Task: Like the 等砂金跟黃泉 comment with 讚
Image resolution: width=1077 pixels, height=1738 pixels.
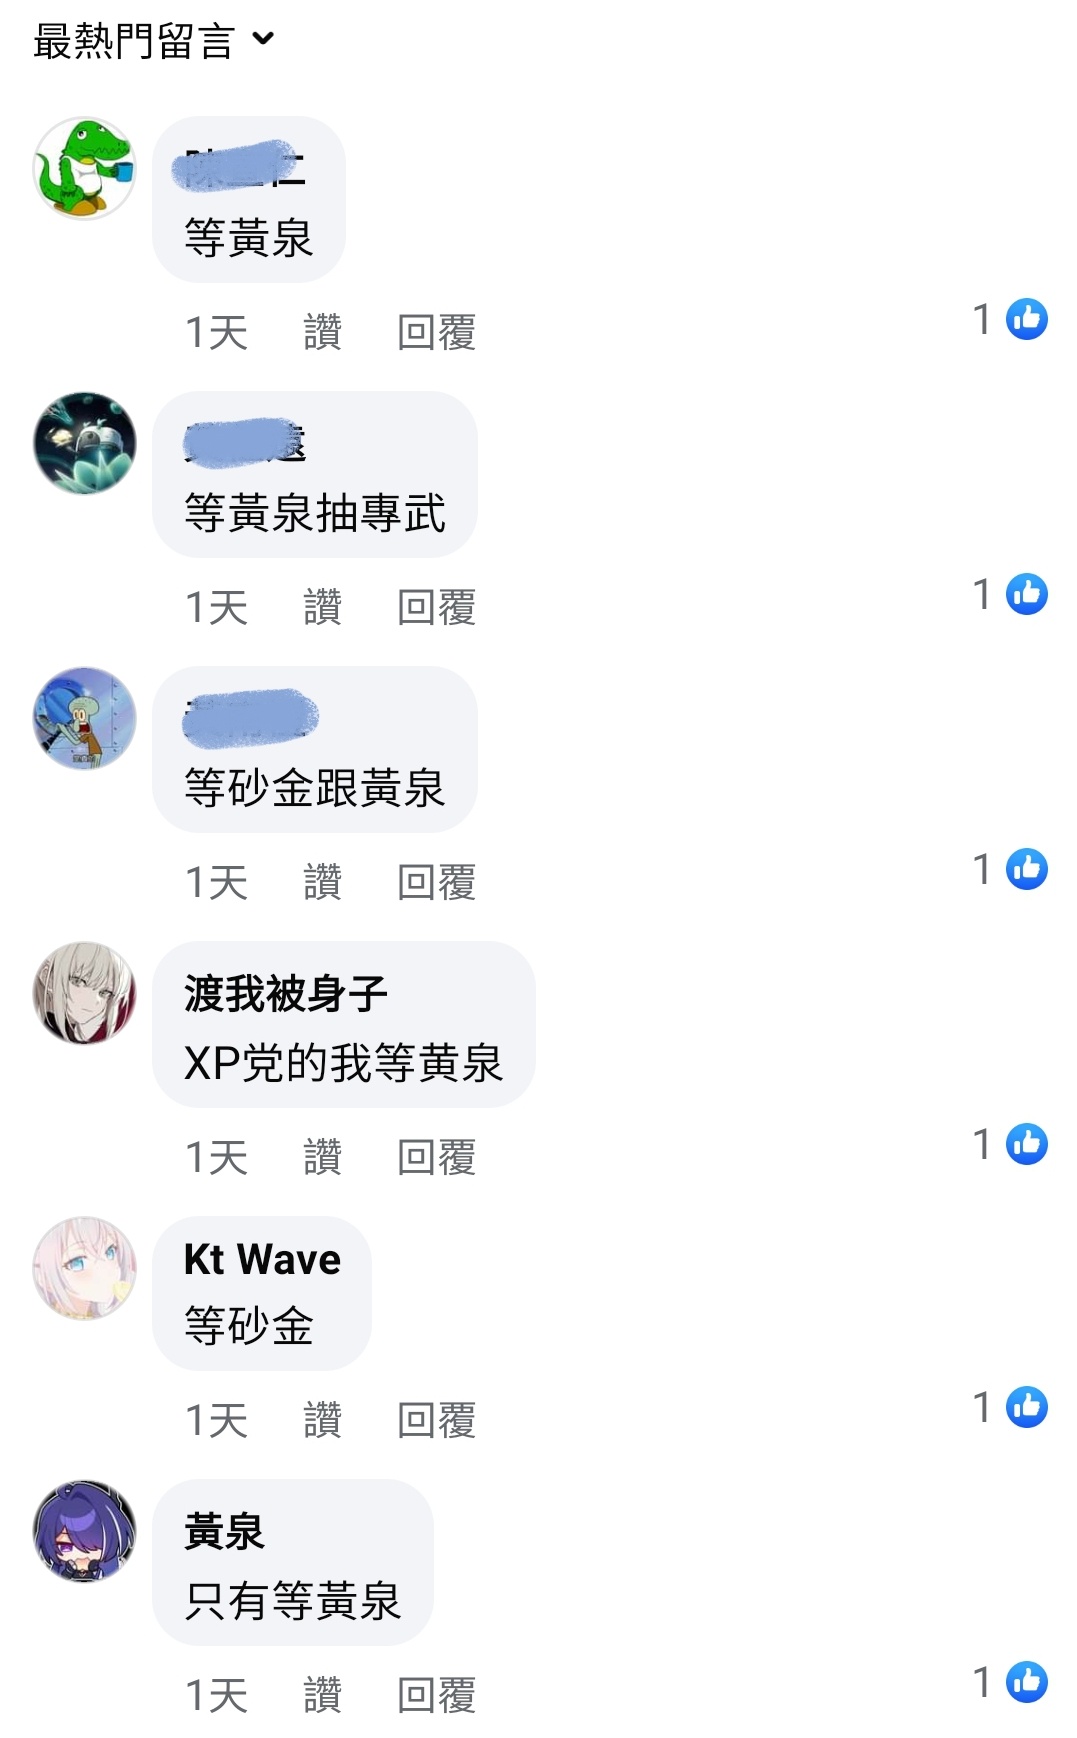Action: (322, 882)
